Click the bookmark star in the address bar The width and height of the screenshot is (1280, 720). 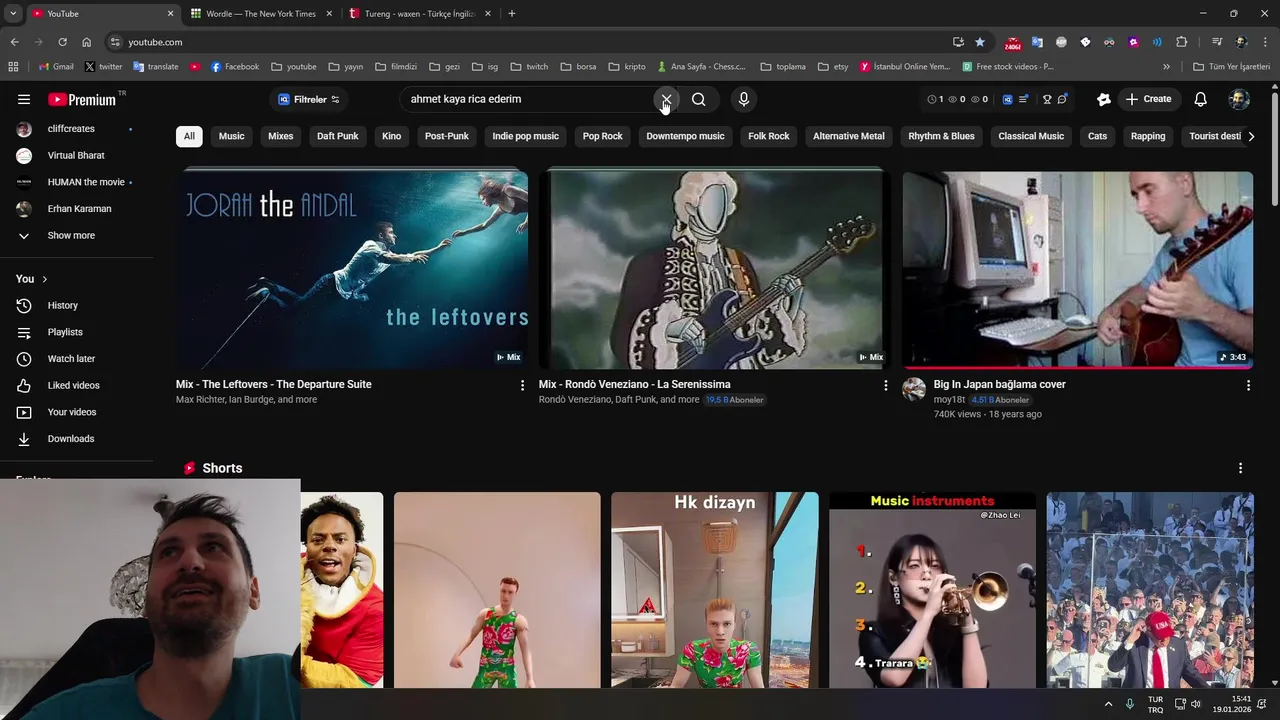click(980, 42)
